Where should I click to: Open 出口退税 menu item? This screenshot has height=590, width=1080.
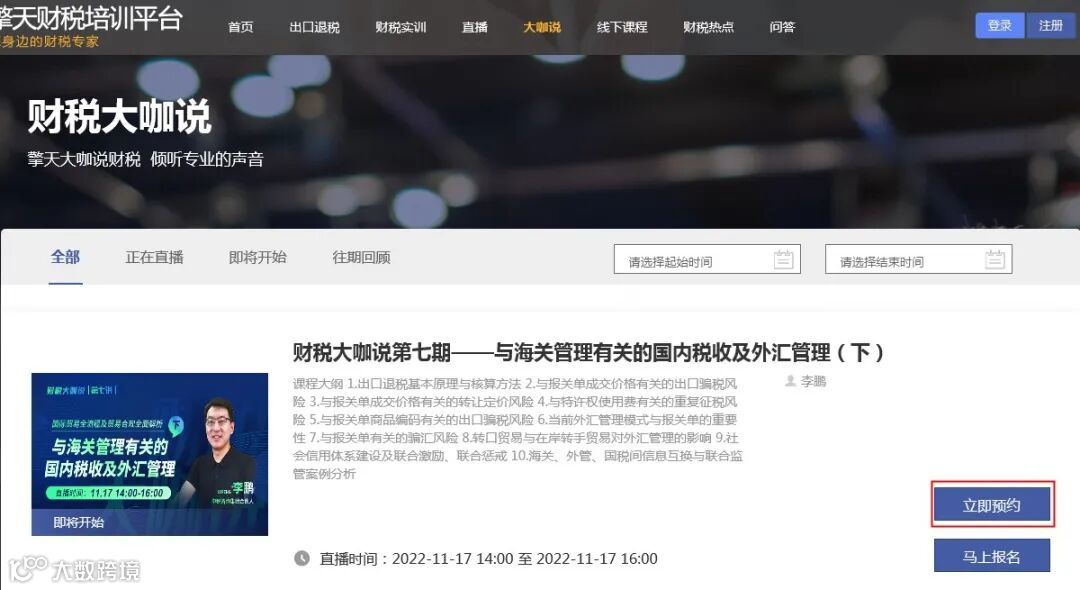pos(315,27)
